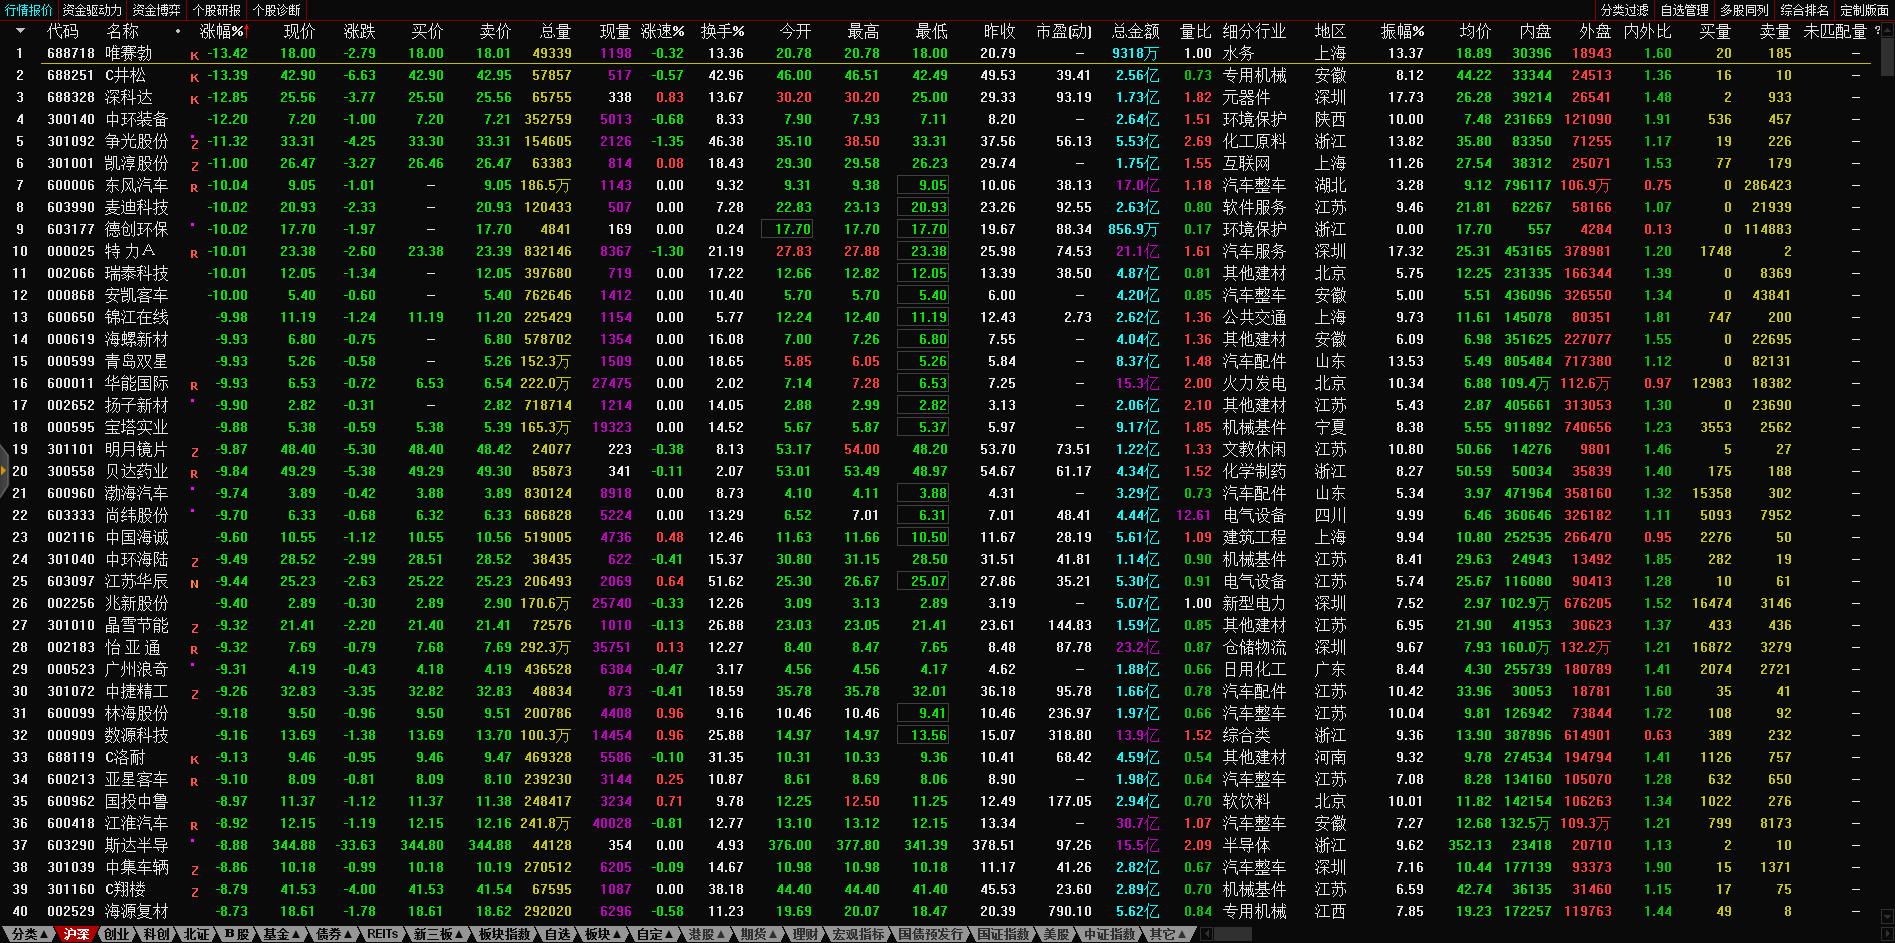Expand the 基金 category dropdown tab
This screenshot has height=943, width=1895.
pos(282,934)
